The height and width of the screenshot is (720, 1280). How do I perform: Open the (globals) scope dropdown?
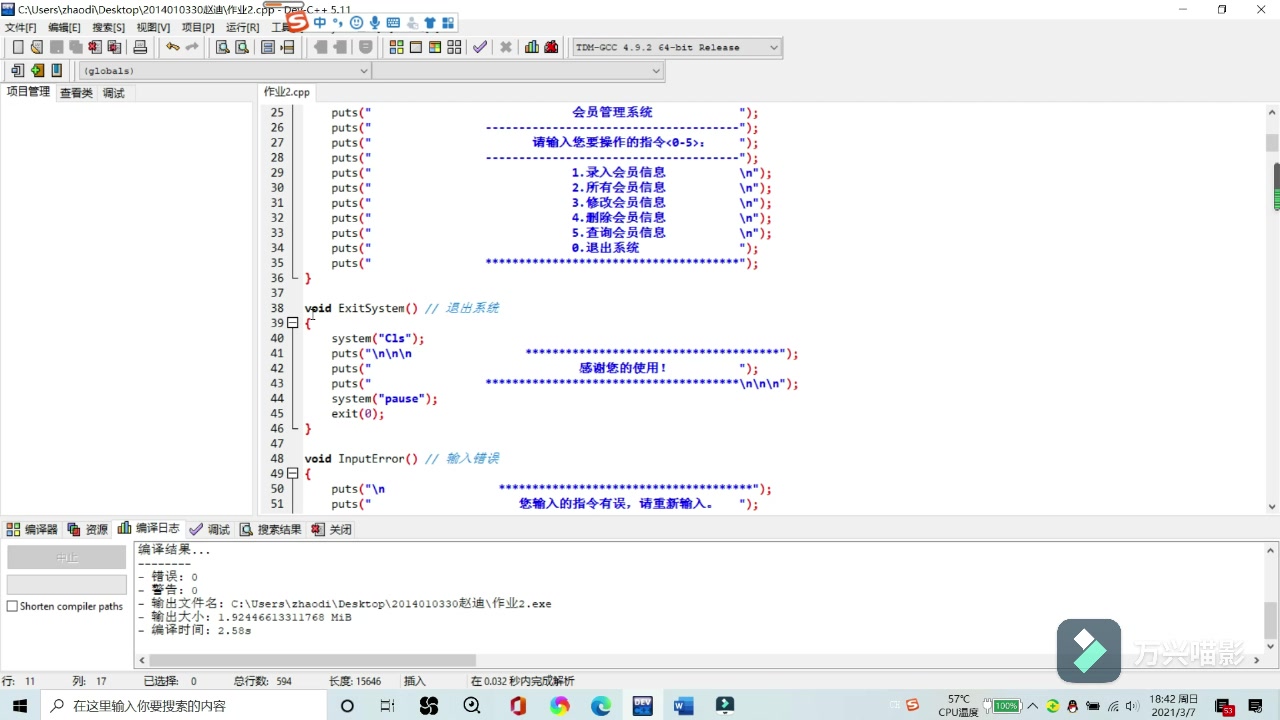point(364,71)
